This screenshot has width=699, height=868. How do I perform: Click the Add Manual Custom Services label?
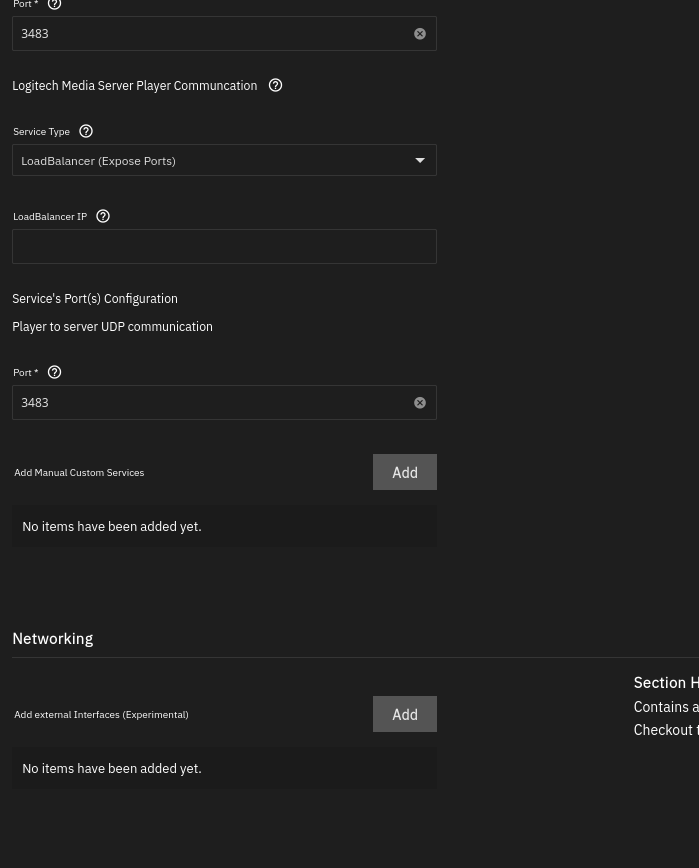79,472
